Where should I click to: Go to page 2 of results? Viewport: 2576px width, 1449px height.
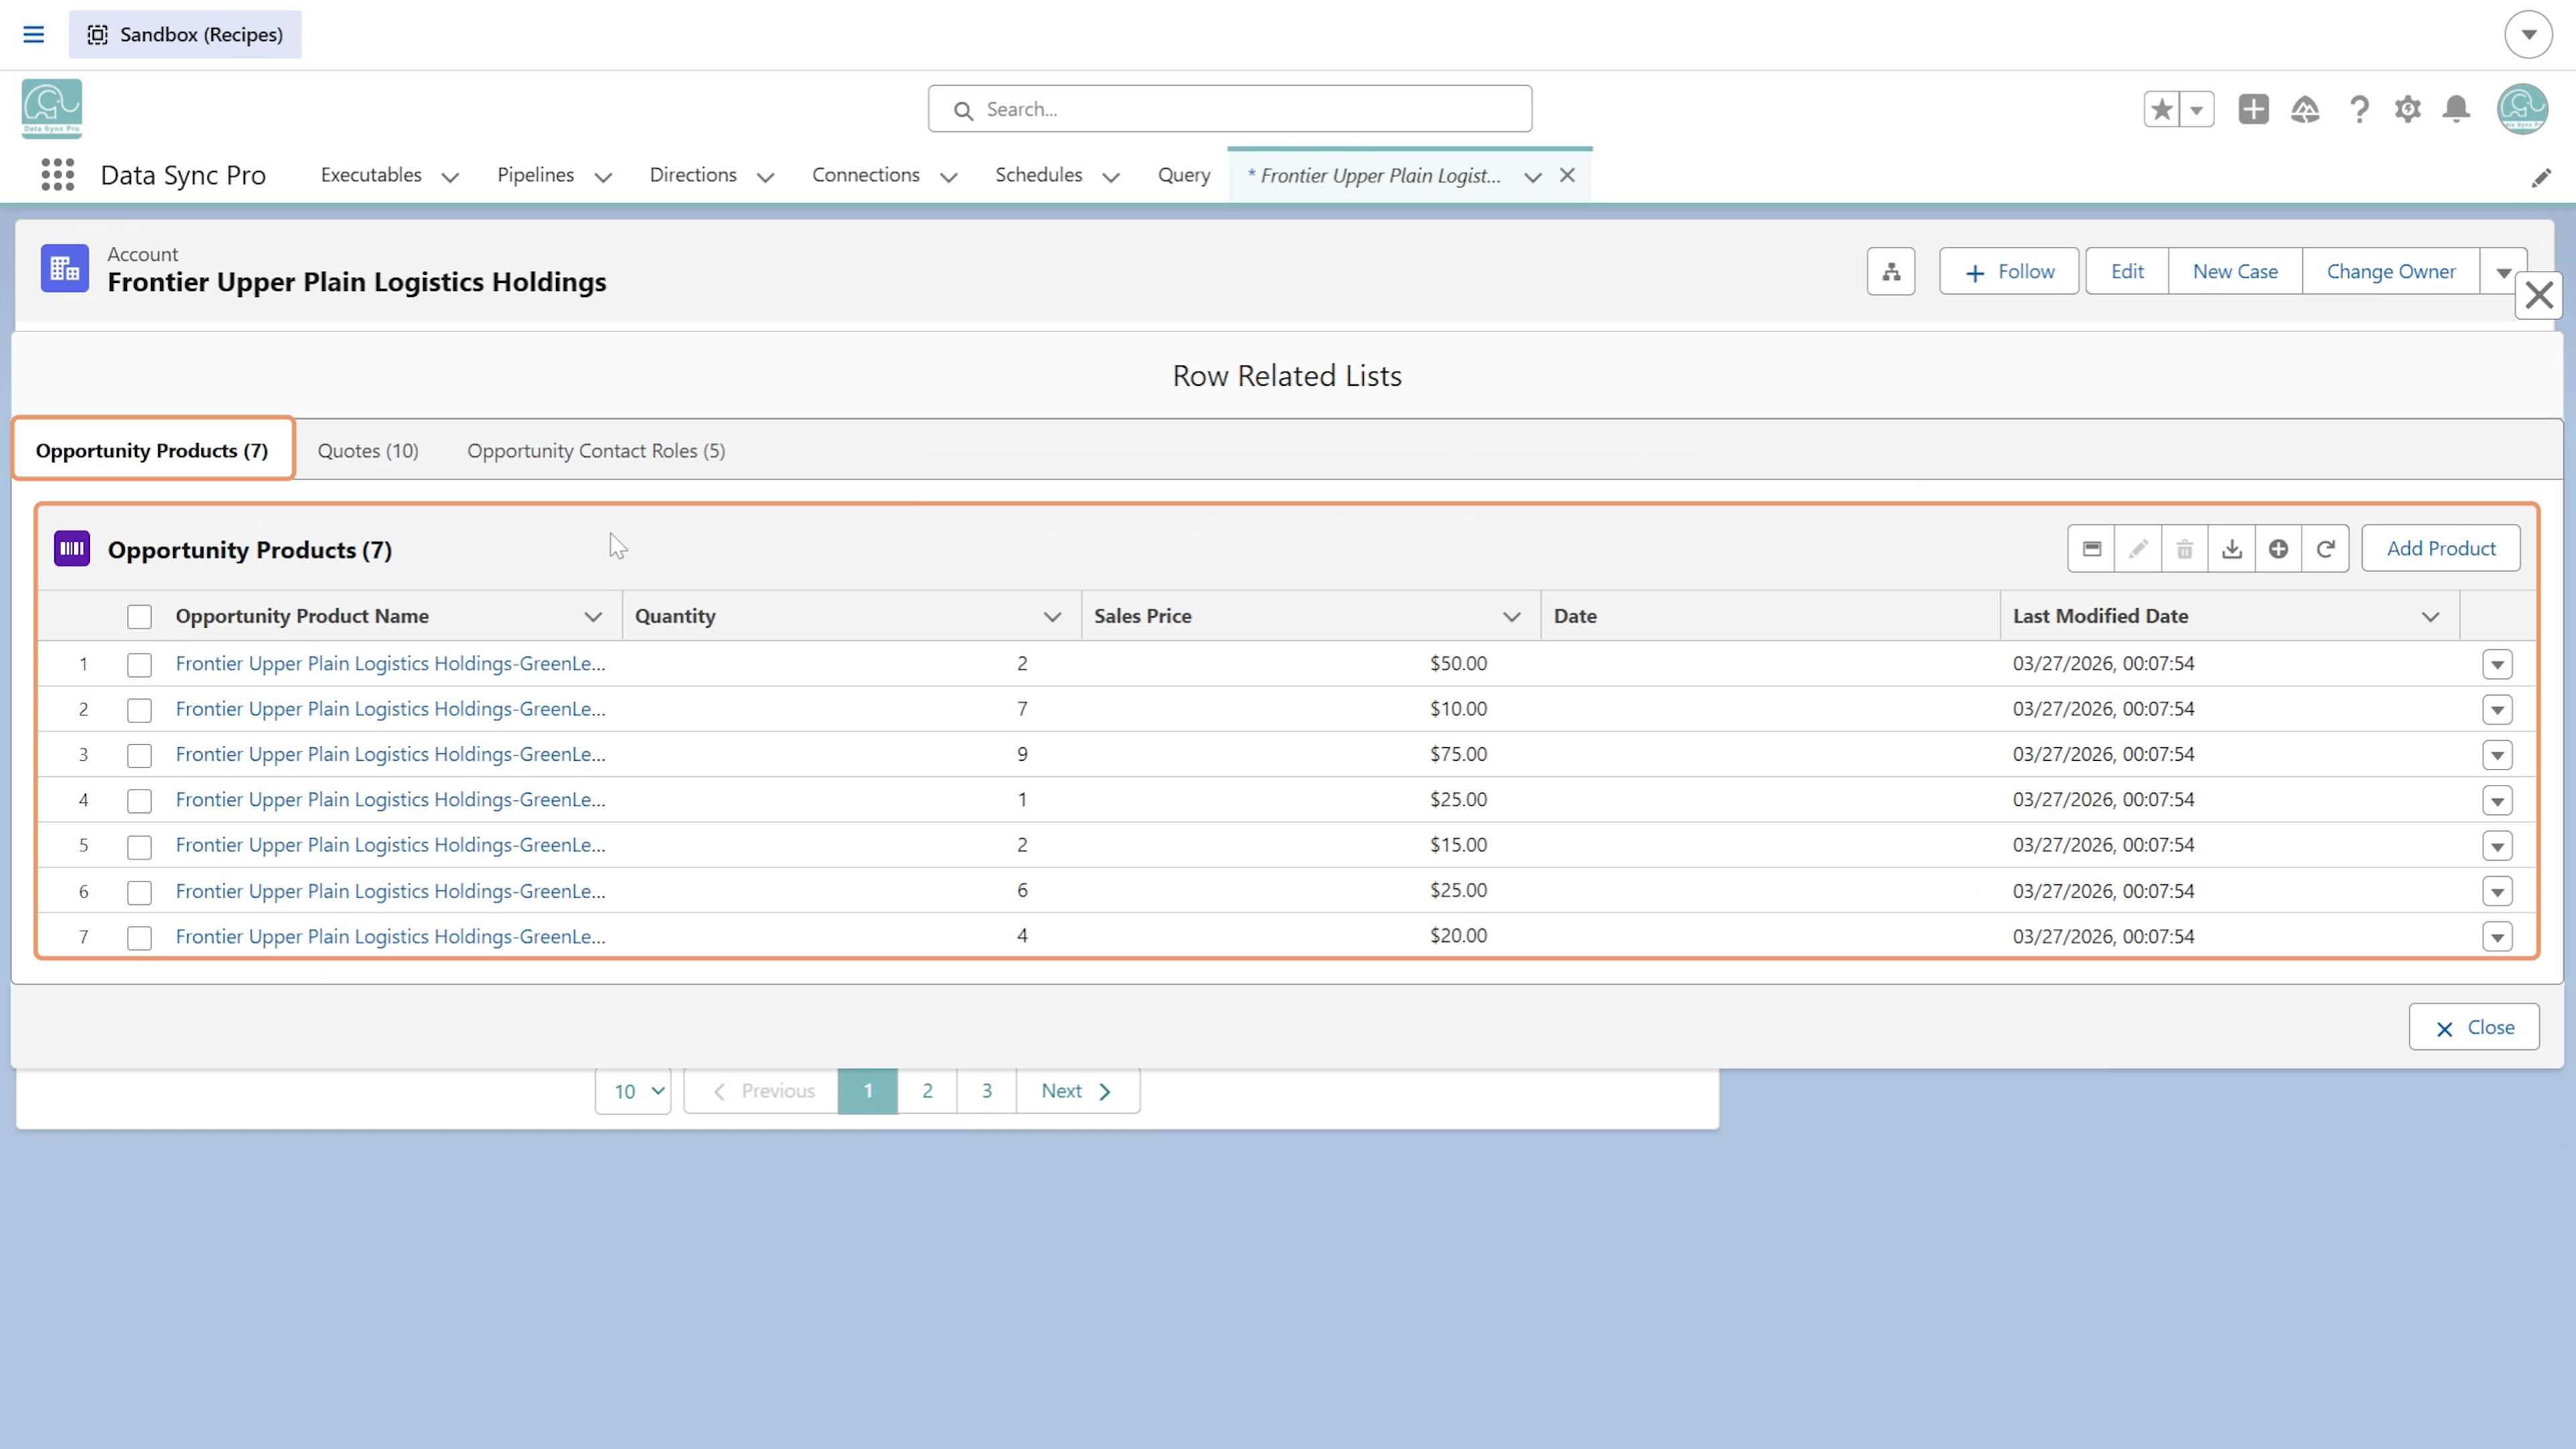click(x=927, y=1091)
